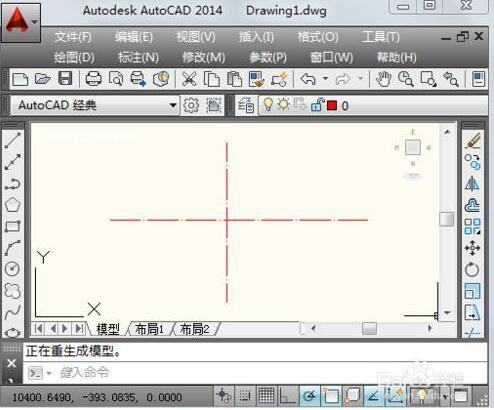Select the Rectangle tool
494x410 pixels.
13,227
